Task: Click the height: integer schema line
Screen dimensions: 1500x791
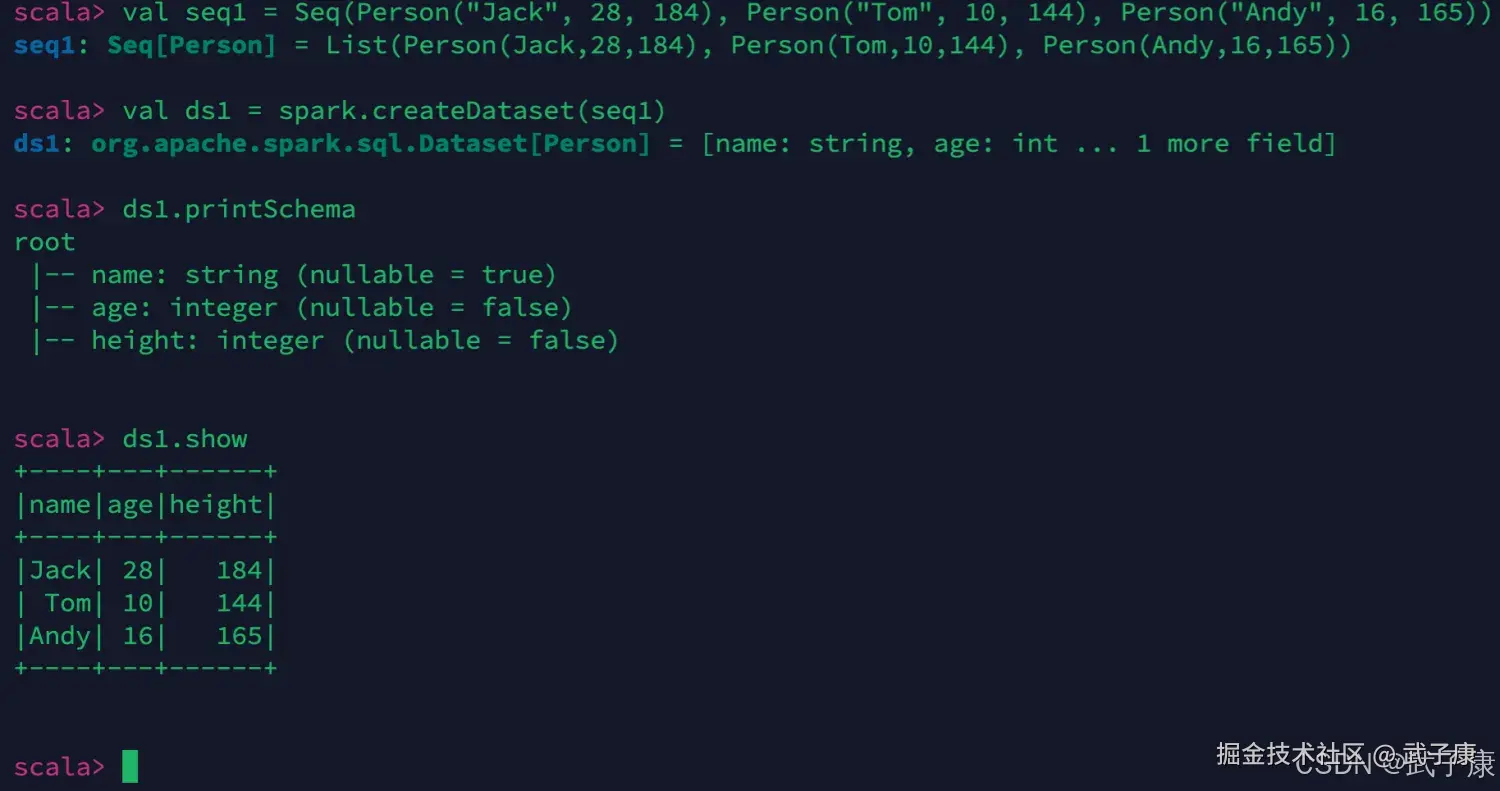Action: 325,341
